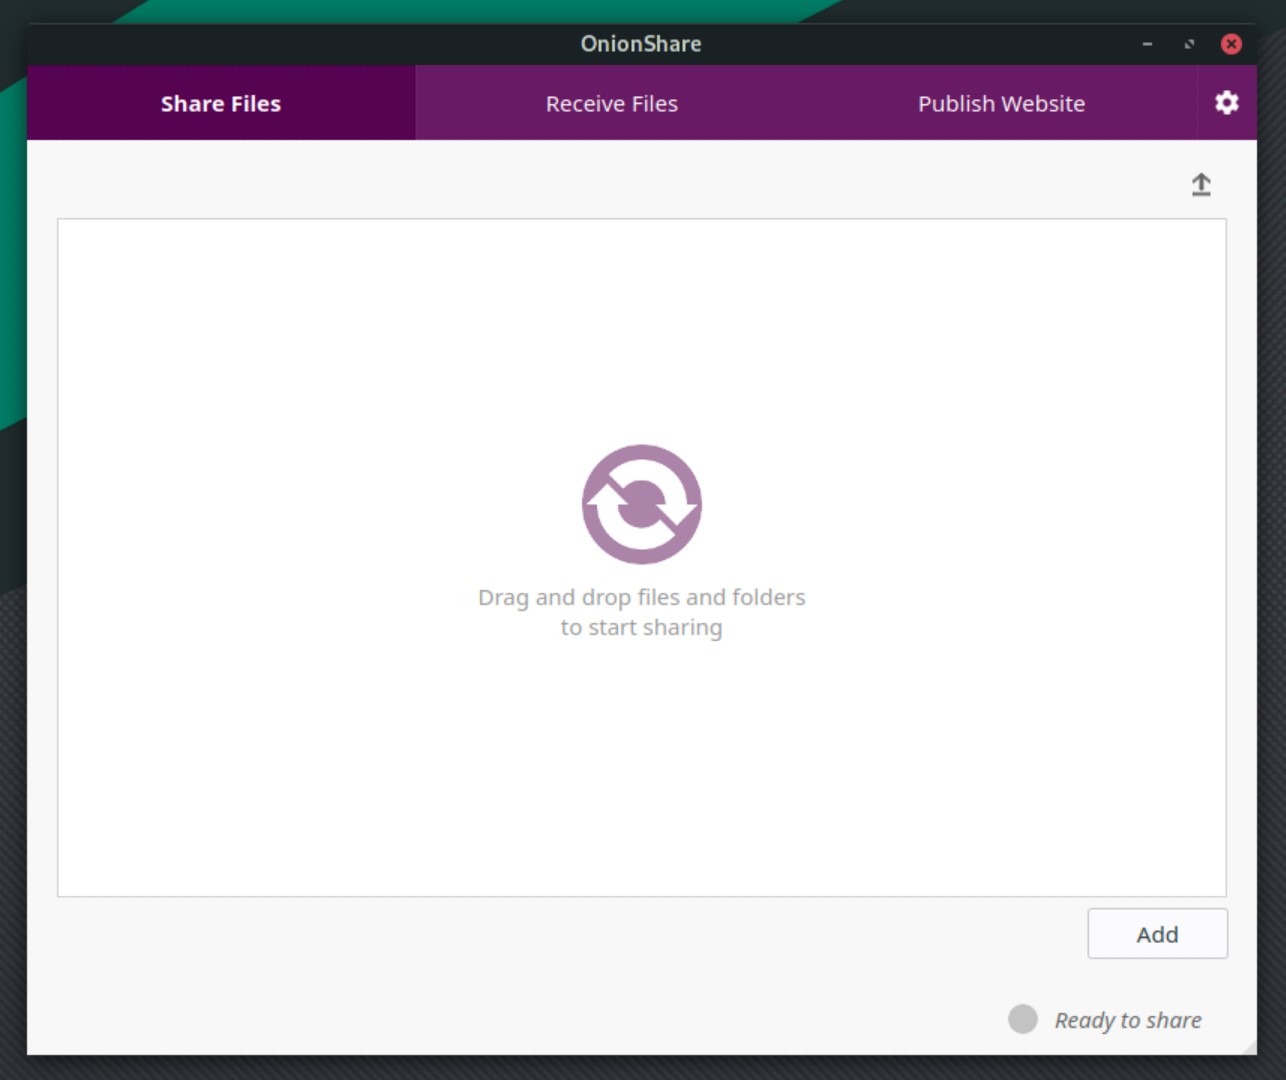Click the 'Drag and drop files and folders' text
The image size is (1286, 1080).
coord(641,597)
